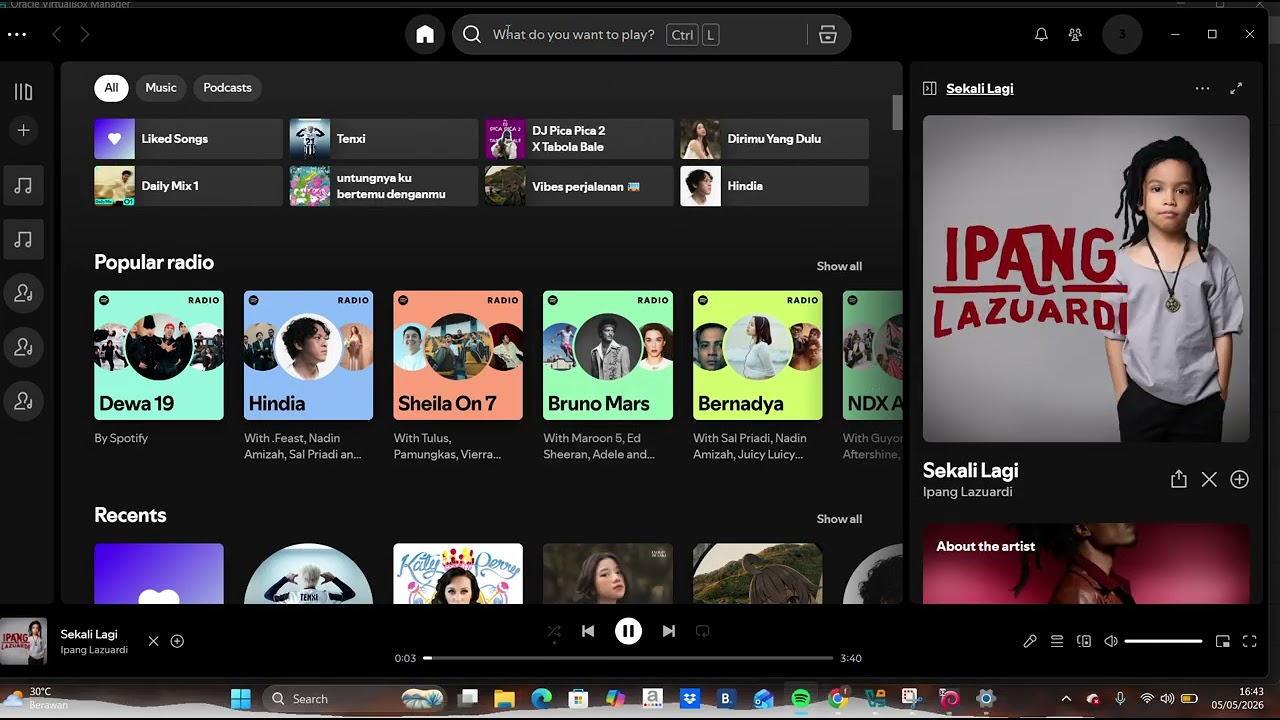
Task: Pause the current song
Action: [x=628, y=631]
